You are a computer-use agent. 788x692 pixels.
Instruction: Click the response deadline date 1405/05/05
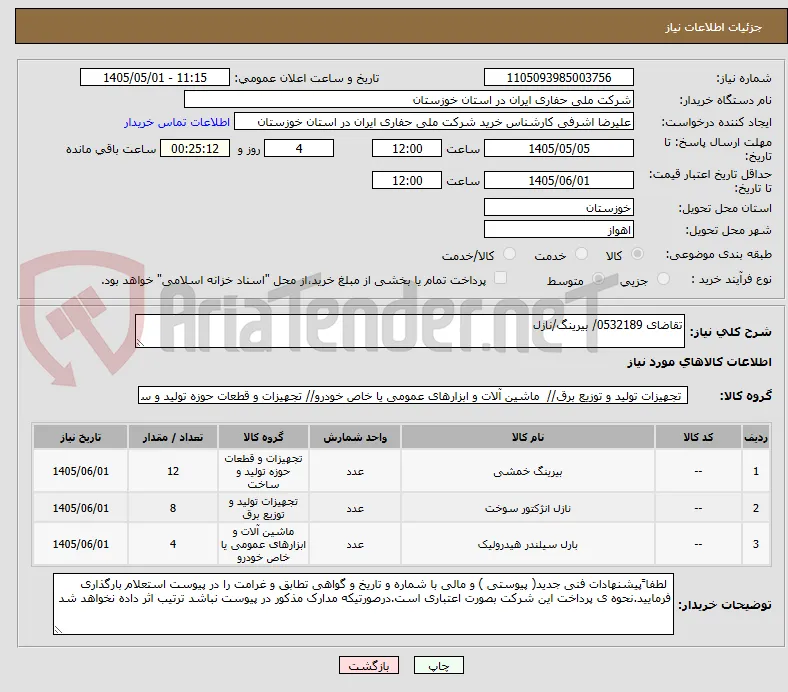(x=558, y=148)
